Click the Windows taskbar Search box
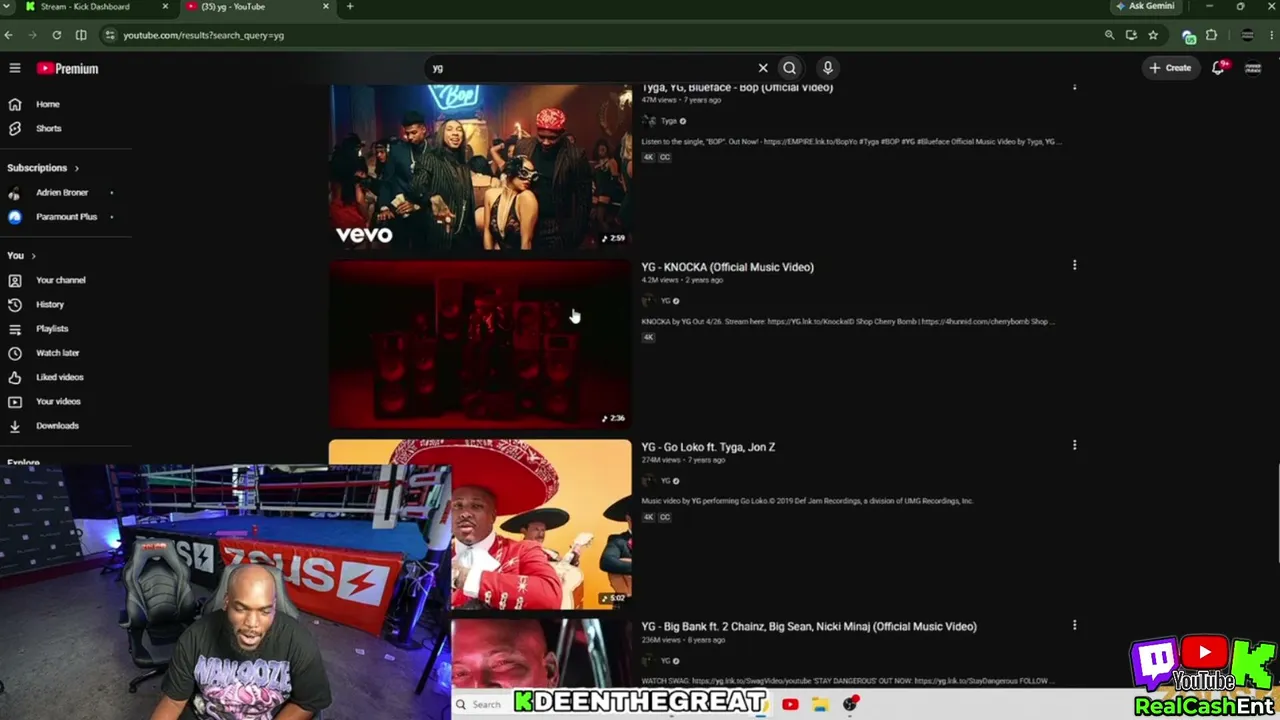 pos(481,704)
